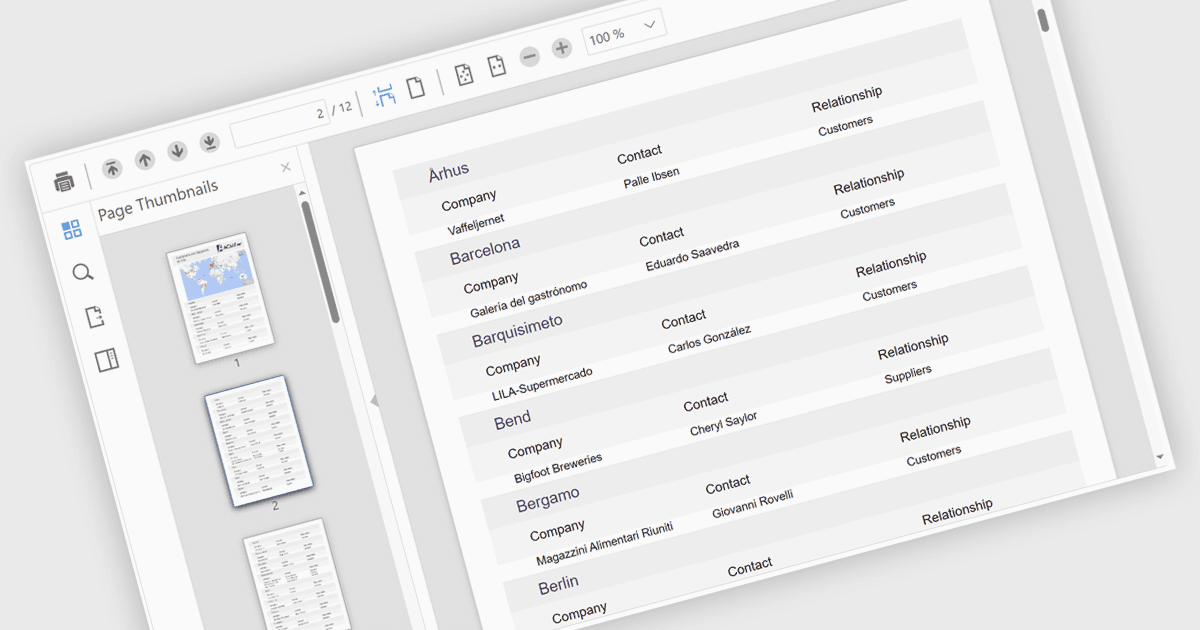The width and height of the screenshot is (1200, 630).
Task: Click the Barquisimeto city heading
Action: [x=517, y=329]
